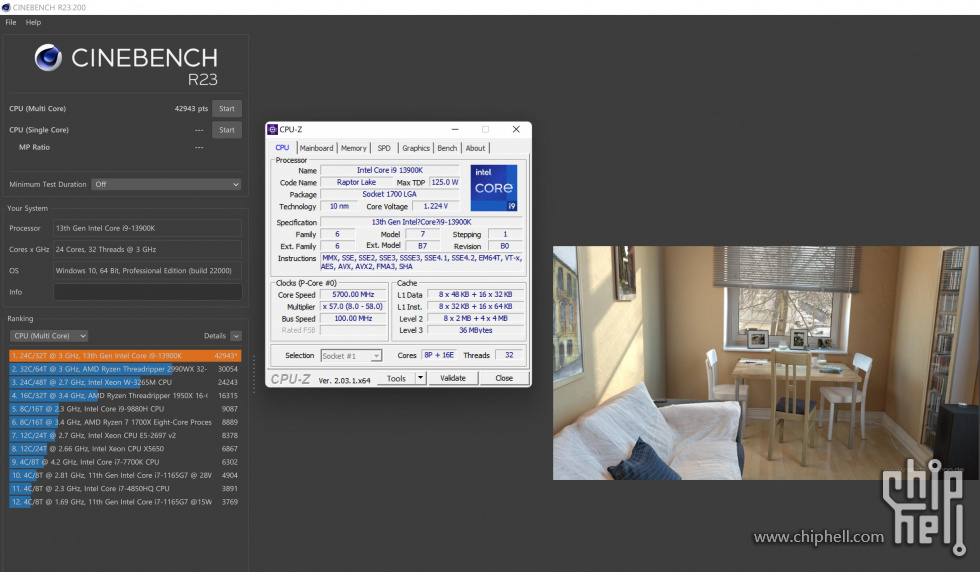Viewport: 980px width, 572px height.
Task: Click the Max TDP value 125.0 W
Action: pyautogui.click(x=444, y=183)
